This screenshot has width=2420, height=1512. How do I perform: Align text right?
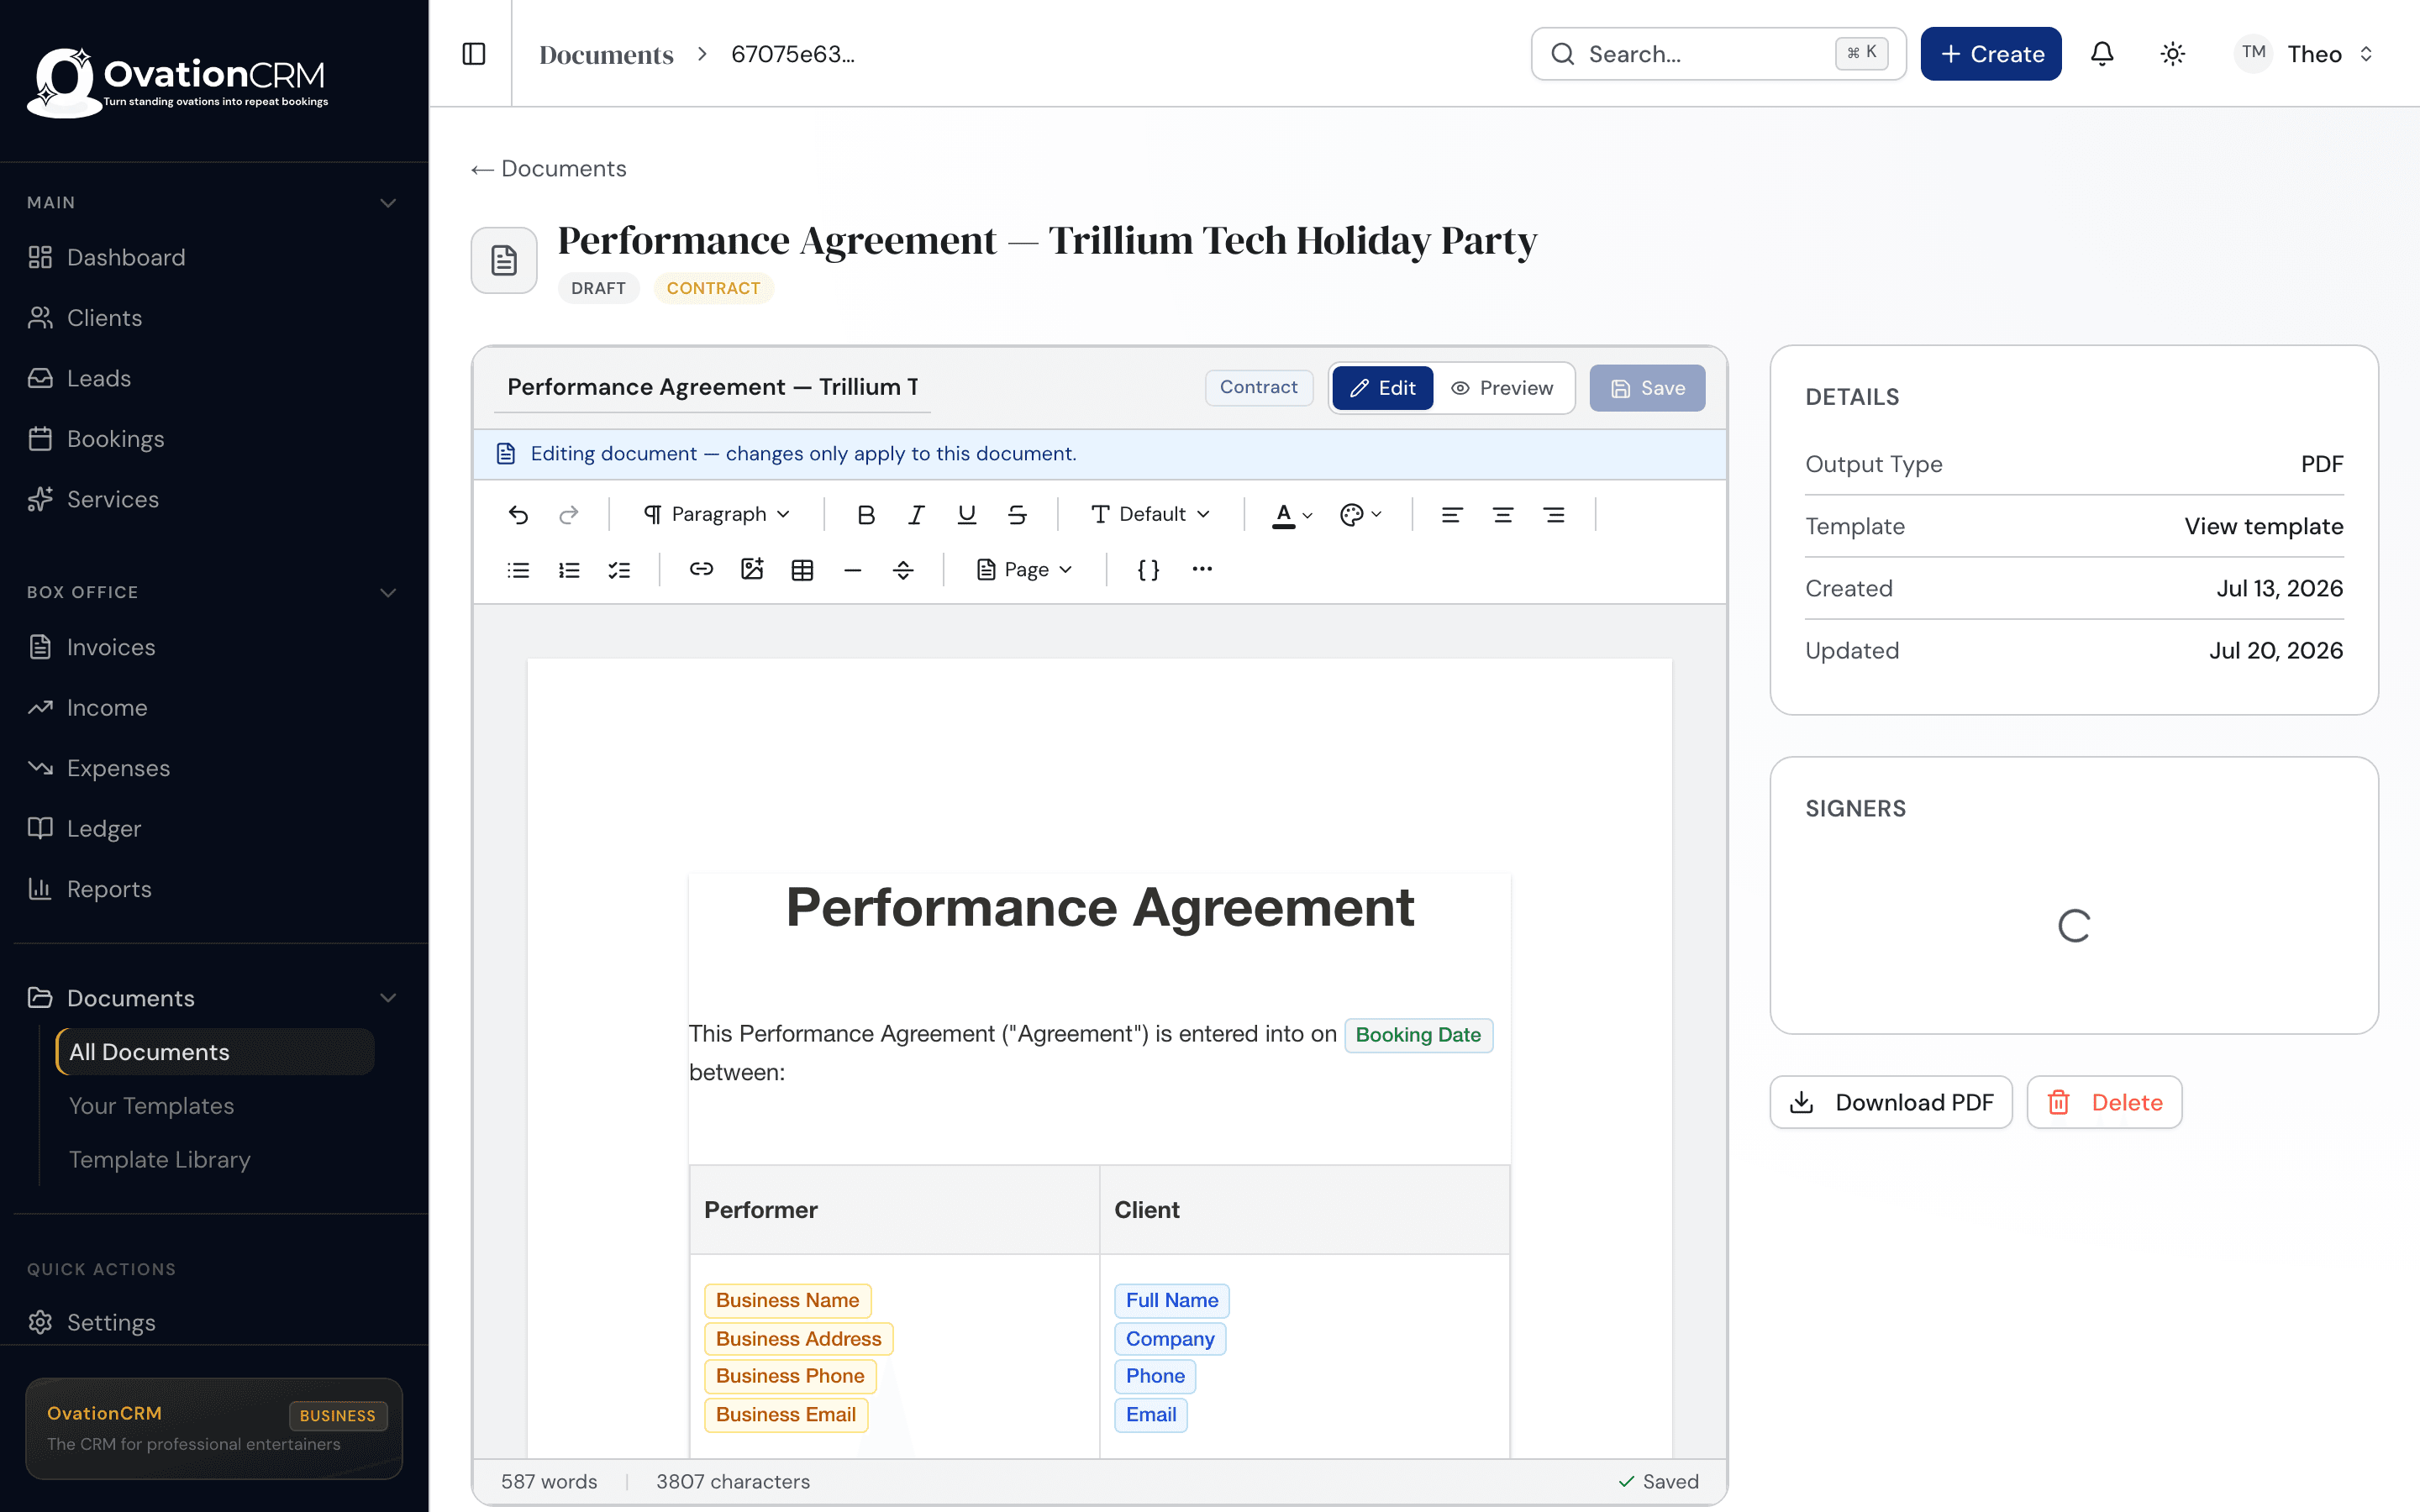1553,514
